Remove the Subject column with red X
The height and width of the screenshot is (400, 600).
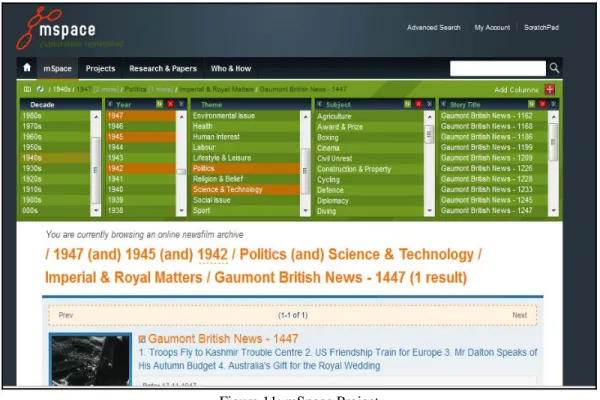pos(418,104)
